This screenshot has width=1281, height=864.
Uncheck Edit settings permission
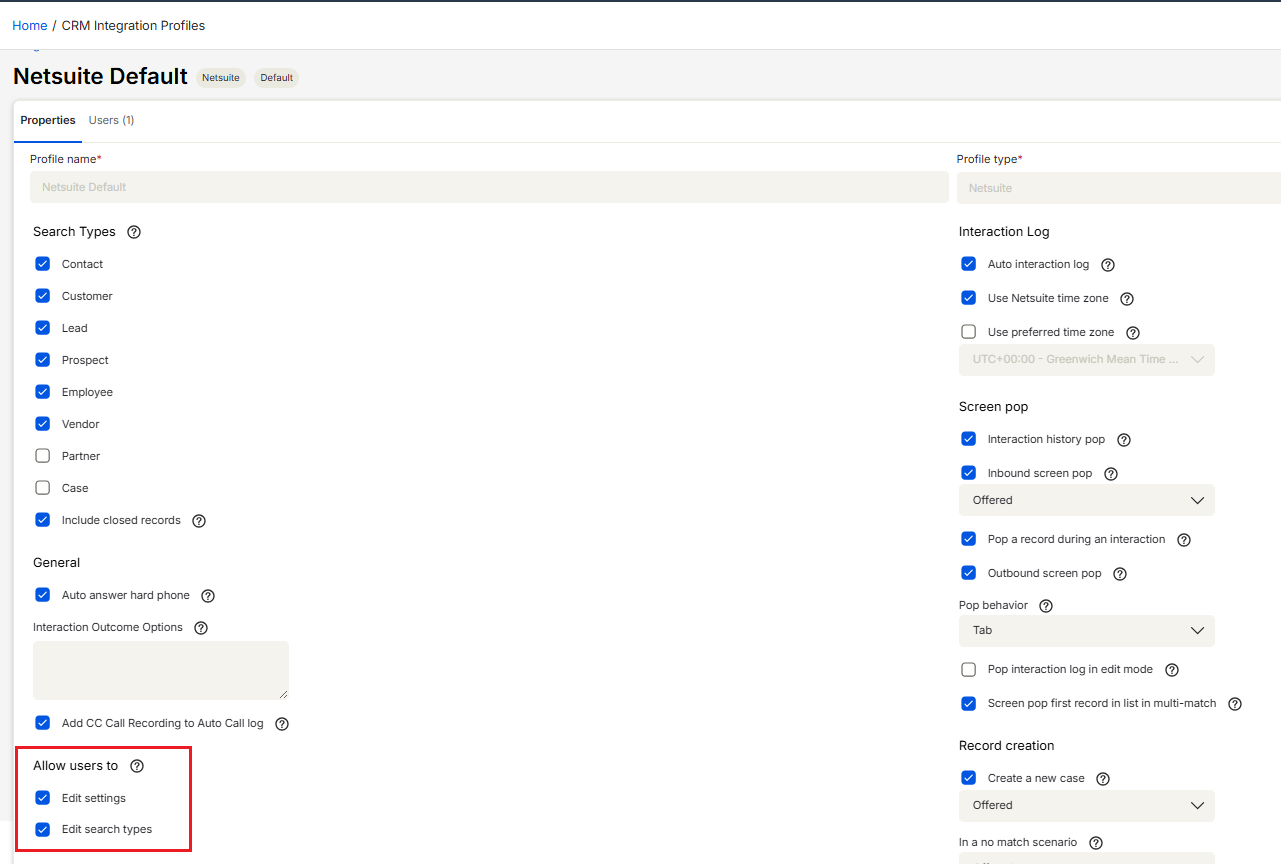pyautogui.click(x=43, y=798)
